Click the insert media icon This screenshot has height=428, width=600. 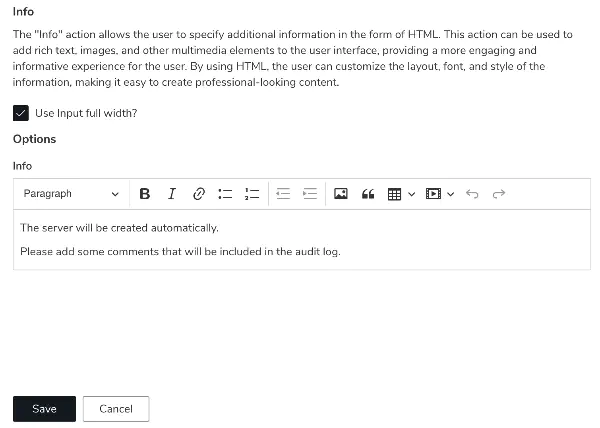(433, 194)
